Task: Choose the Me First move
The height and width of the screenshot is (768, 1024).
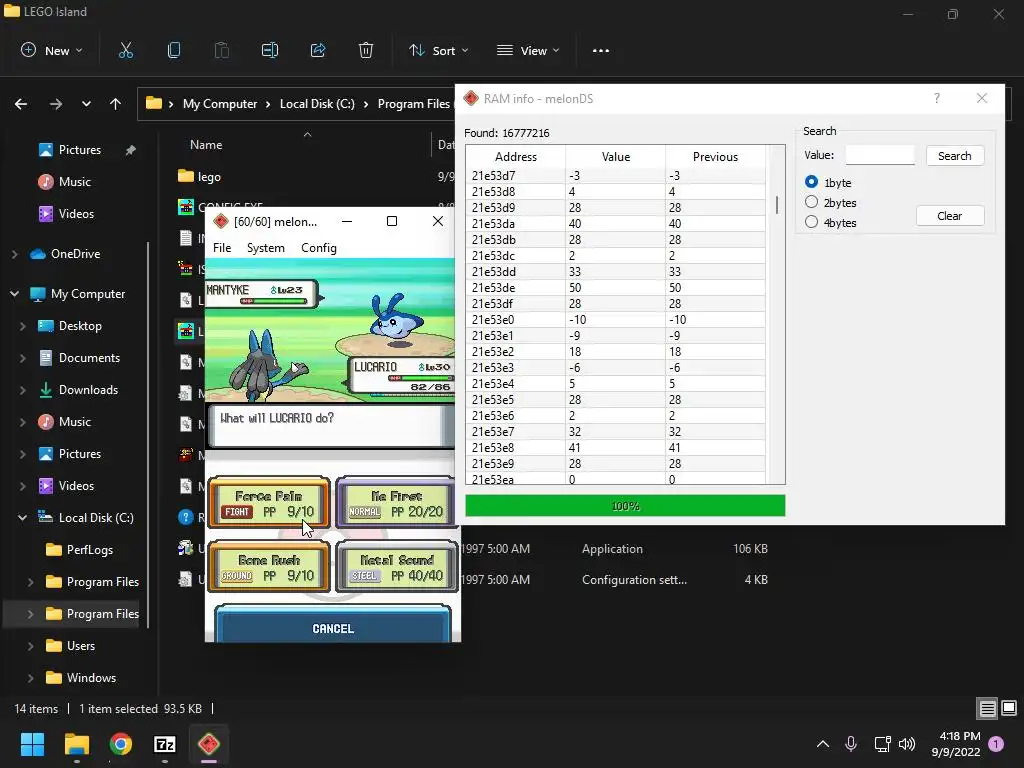Action: [x=396, y=503]
